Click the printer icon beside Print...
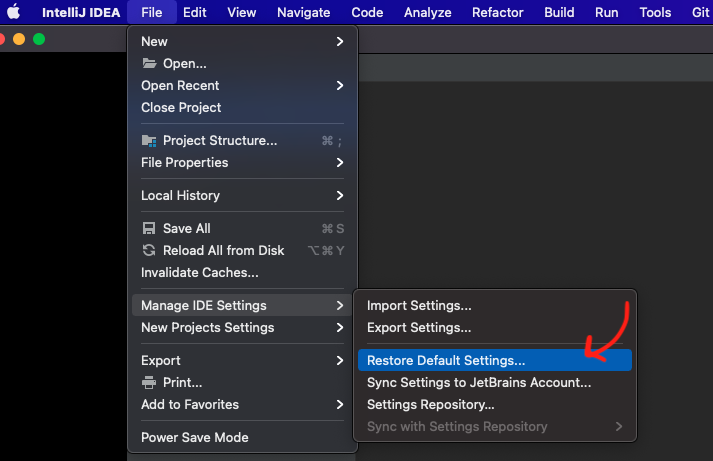 (x=149, y=382)
